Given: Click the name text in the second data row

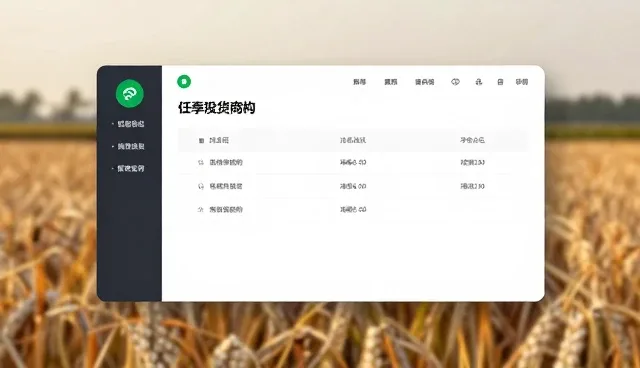Looking at the screenshot, I should pyautogui.click(x=226, y=186).
